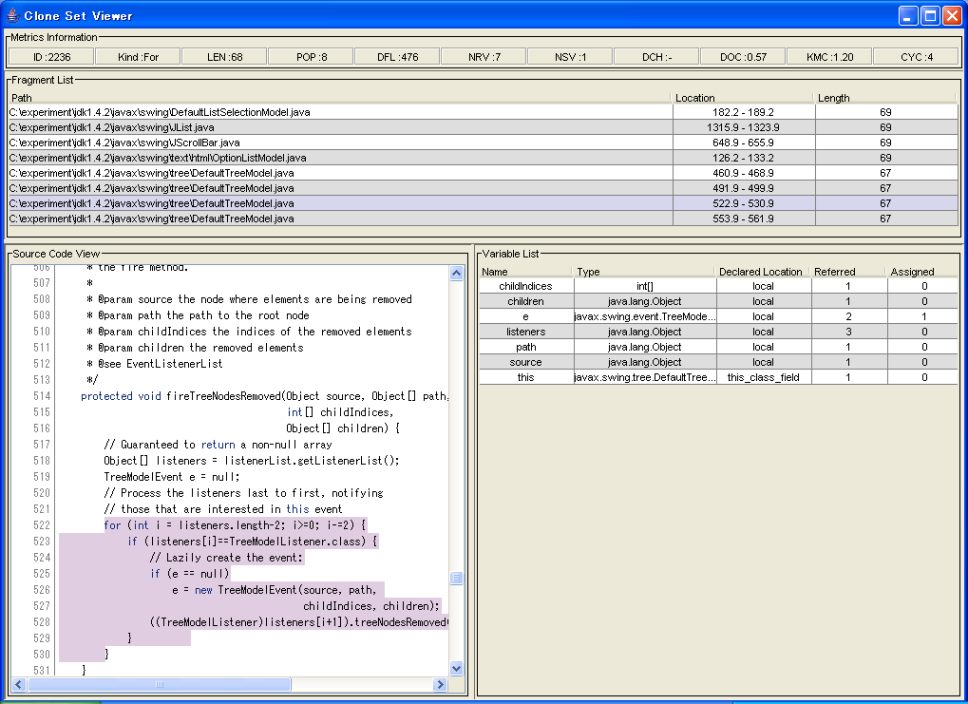Viewport: 968px width, 704px height.
Task: Sort fragment list by Location column header
Action: [743, 98]
